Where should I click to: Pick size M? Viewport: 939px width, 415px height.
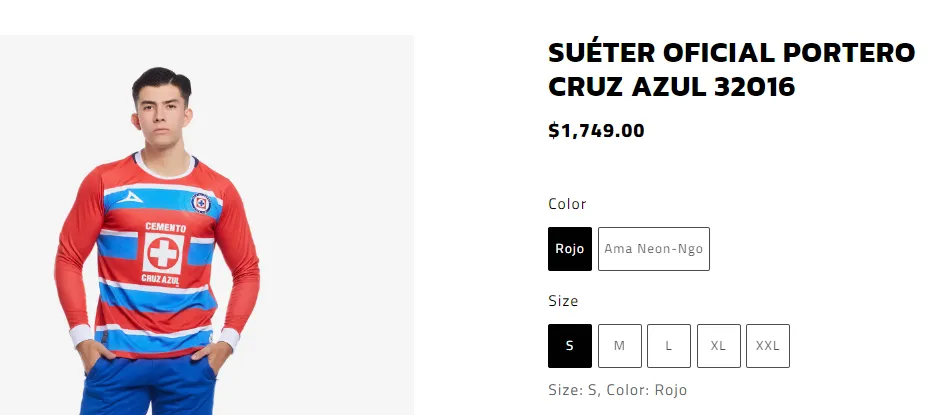(x=620, y=346)
